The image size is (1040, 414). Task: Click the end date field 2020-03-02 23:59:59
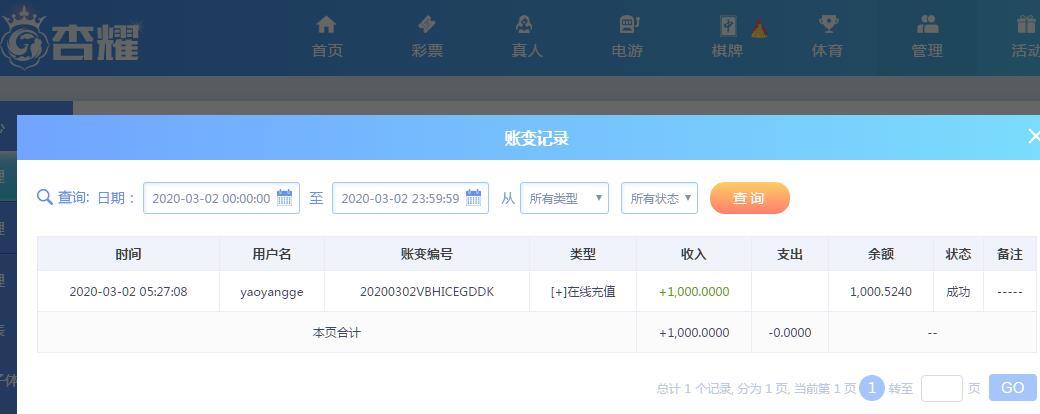click(x=411, y=198)
